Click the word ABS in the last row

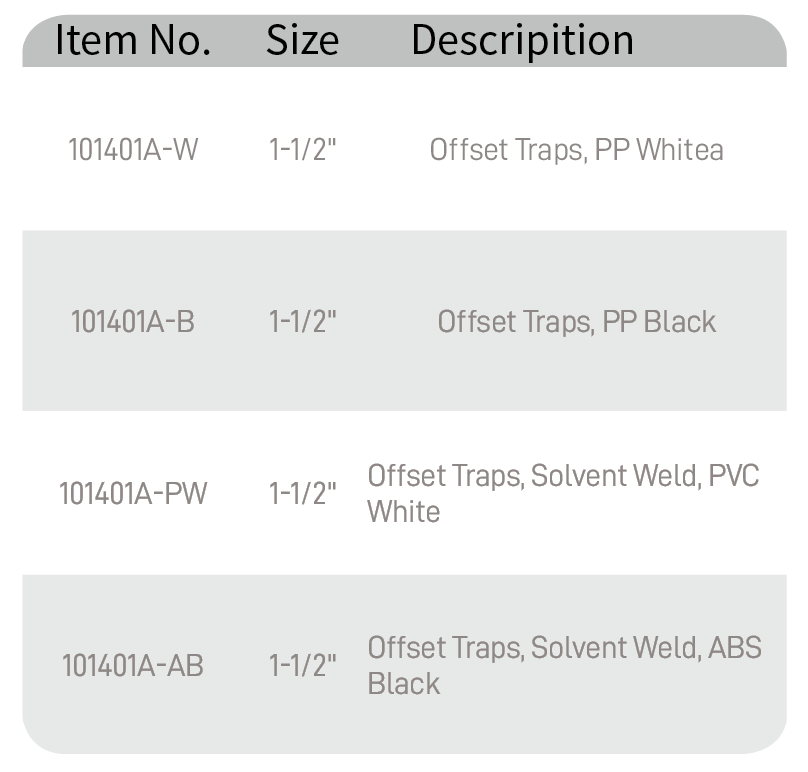click(735, 647)
